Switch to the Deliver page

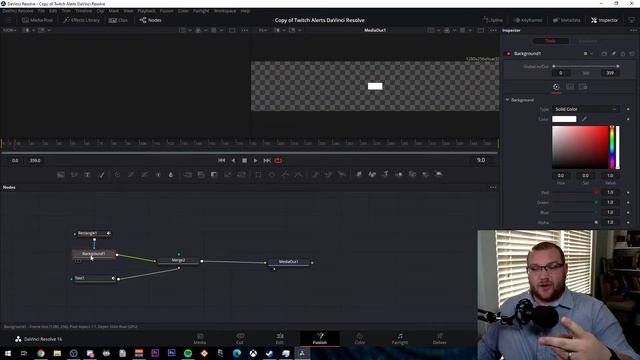[x=440, y=338]
